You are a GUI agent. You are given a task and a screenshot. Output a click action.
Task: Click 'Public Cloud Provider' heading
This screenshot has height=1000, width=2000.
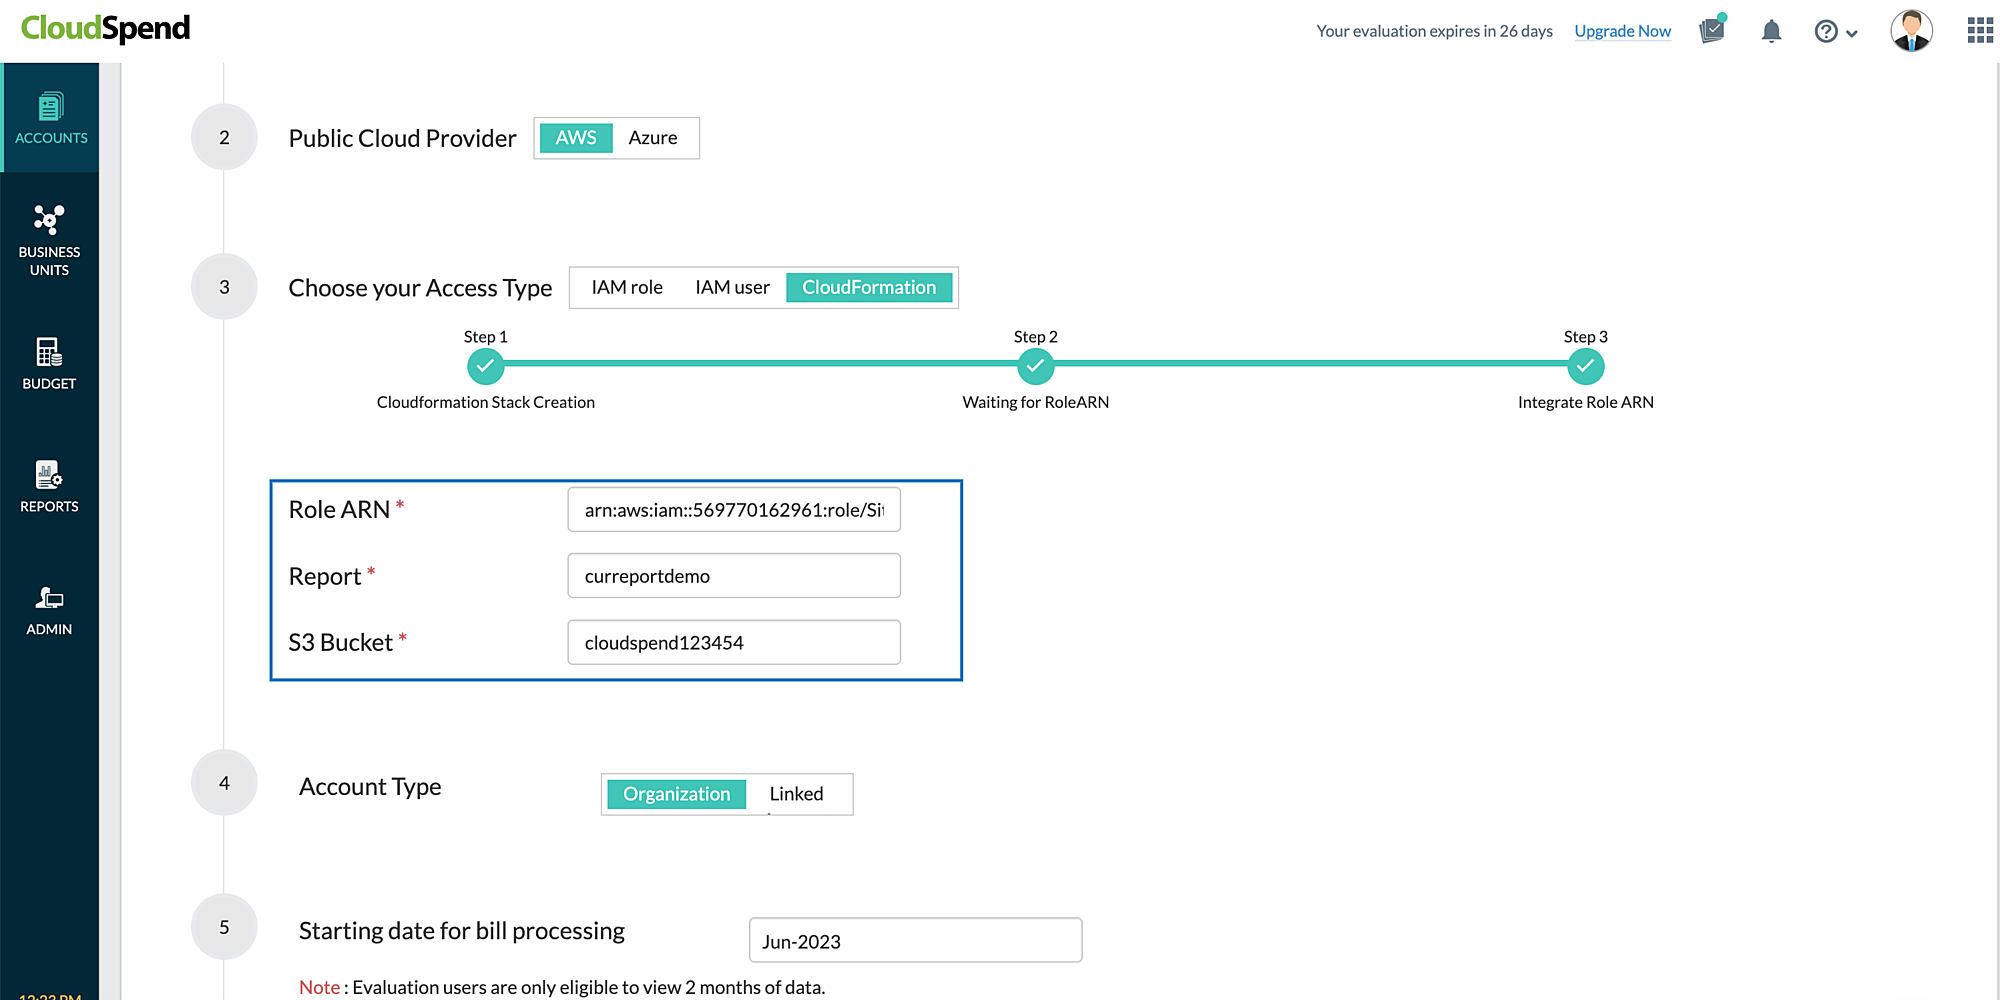pyautogui.click(x=402, y=138)
